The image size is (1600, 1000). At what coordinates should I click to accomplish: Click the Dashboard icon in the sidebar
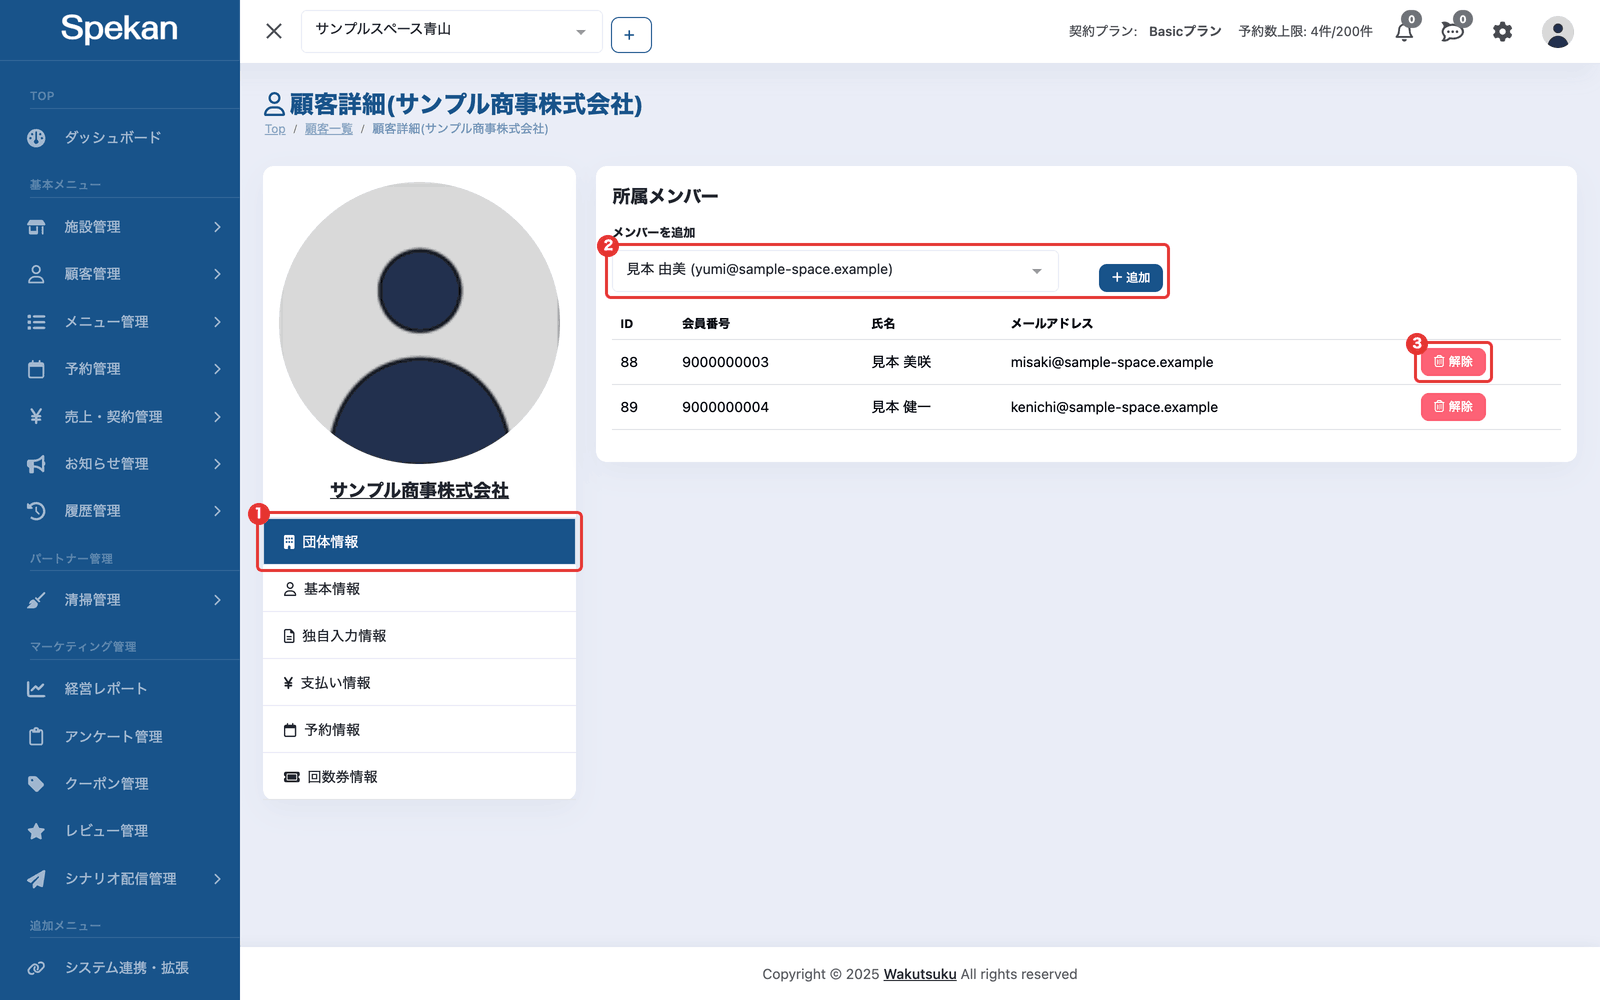coord(36,138)
